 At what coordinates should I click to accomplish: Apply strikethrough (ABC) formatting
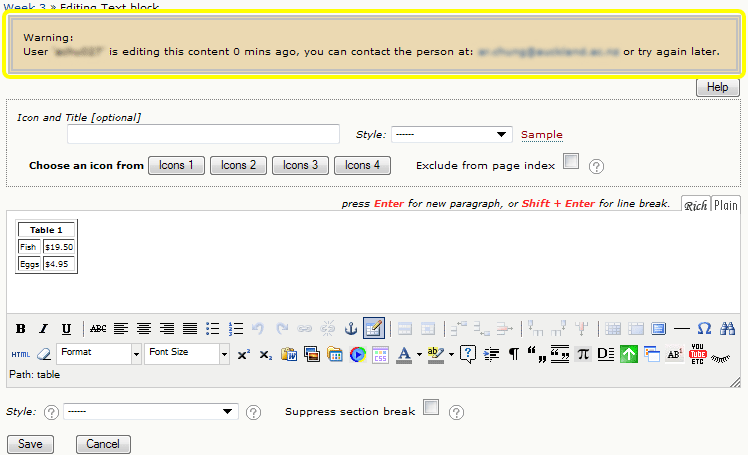(x=98, y=329)
